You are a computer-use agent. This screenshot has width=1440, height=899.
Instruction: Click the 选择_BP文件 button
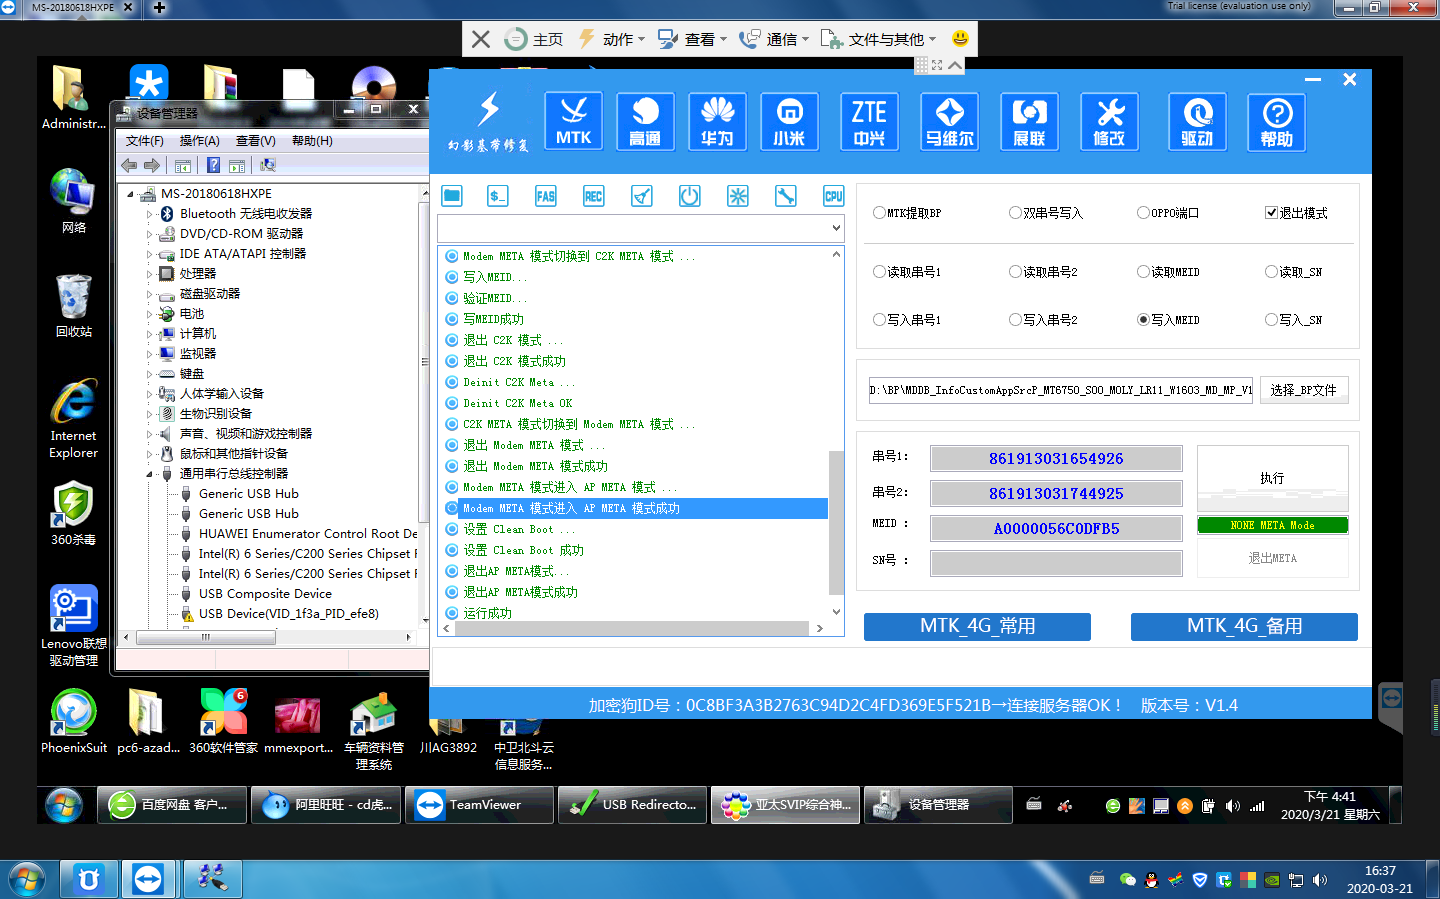(x=1303, y=390)
